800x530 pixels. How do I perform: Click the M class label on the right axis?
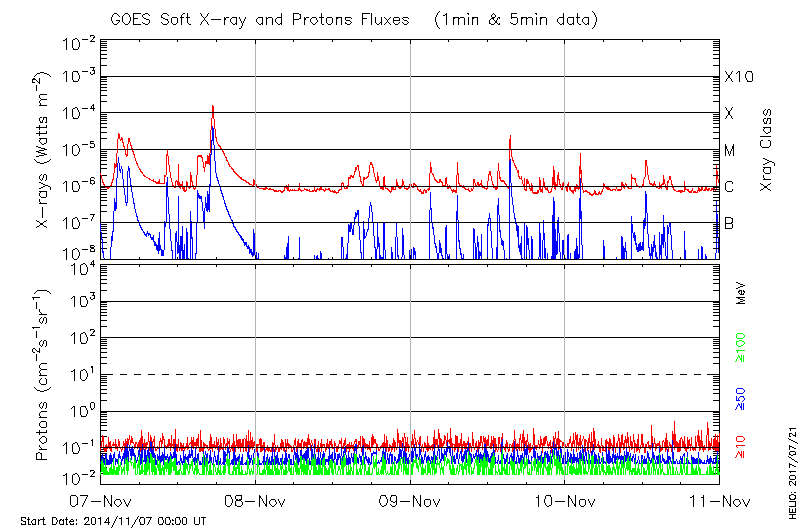[730, 151]
